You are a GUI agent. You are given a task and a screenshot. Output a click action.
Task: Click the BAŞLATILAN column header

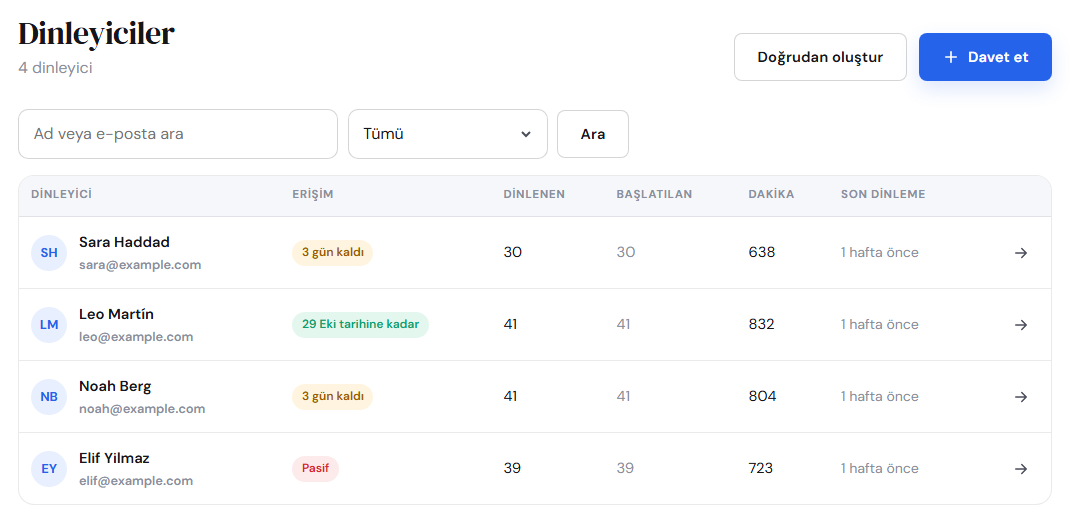[654, 194]
